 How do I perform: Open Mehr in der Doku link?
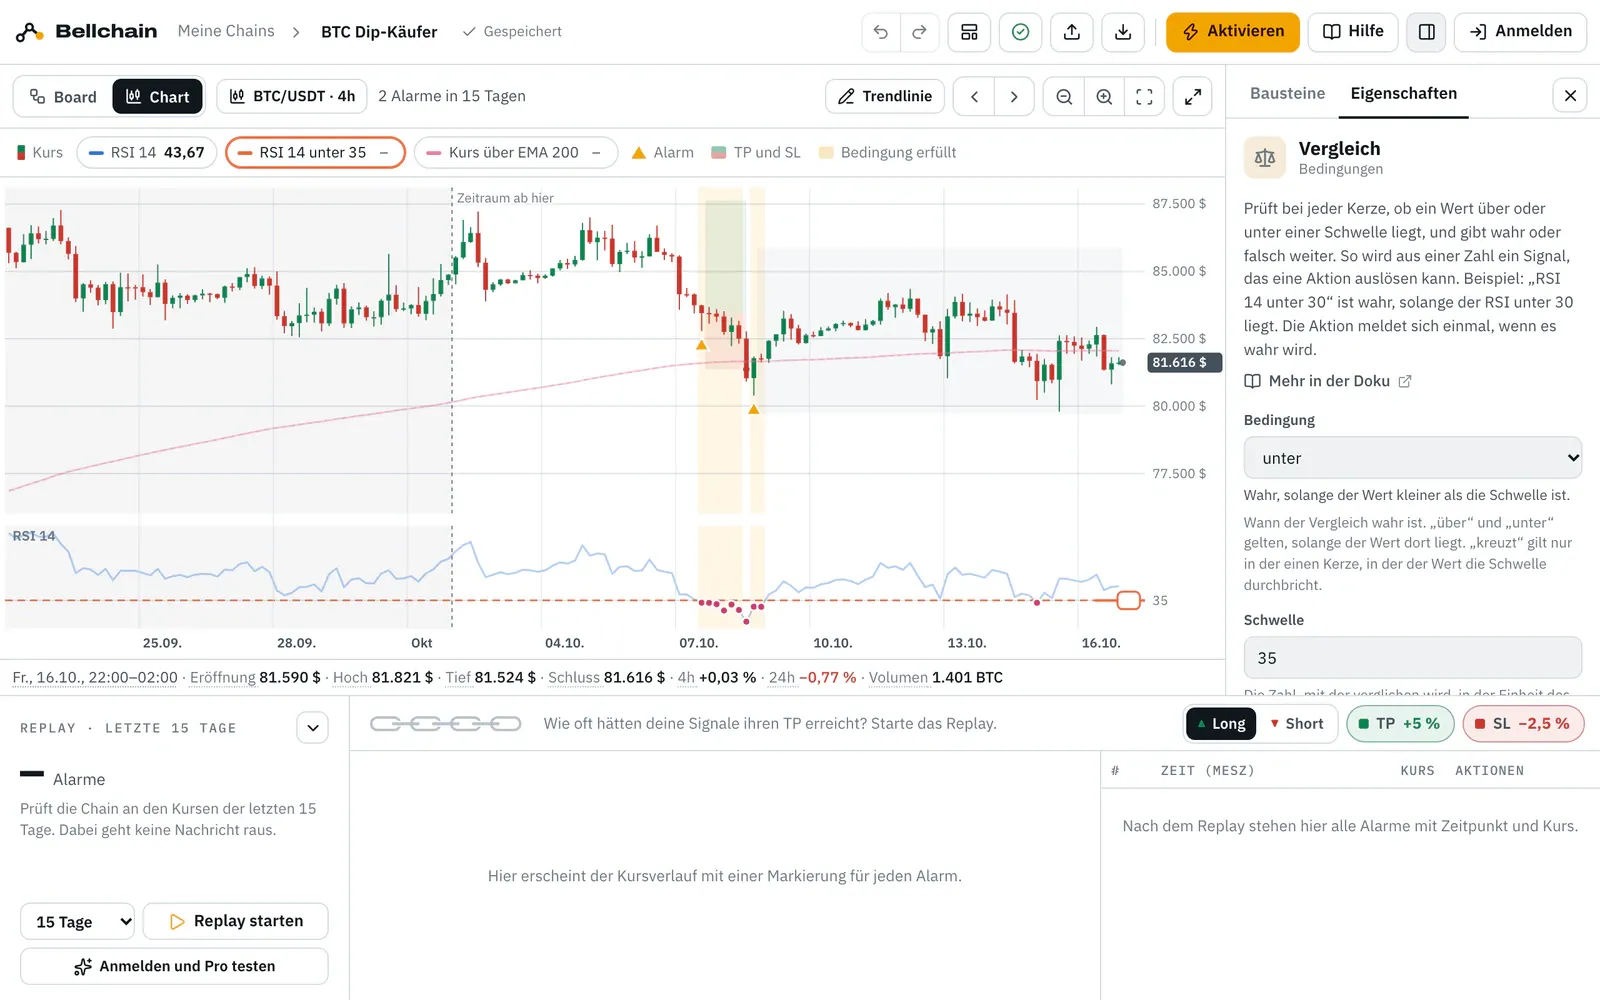pos(1327,381)
